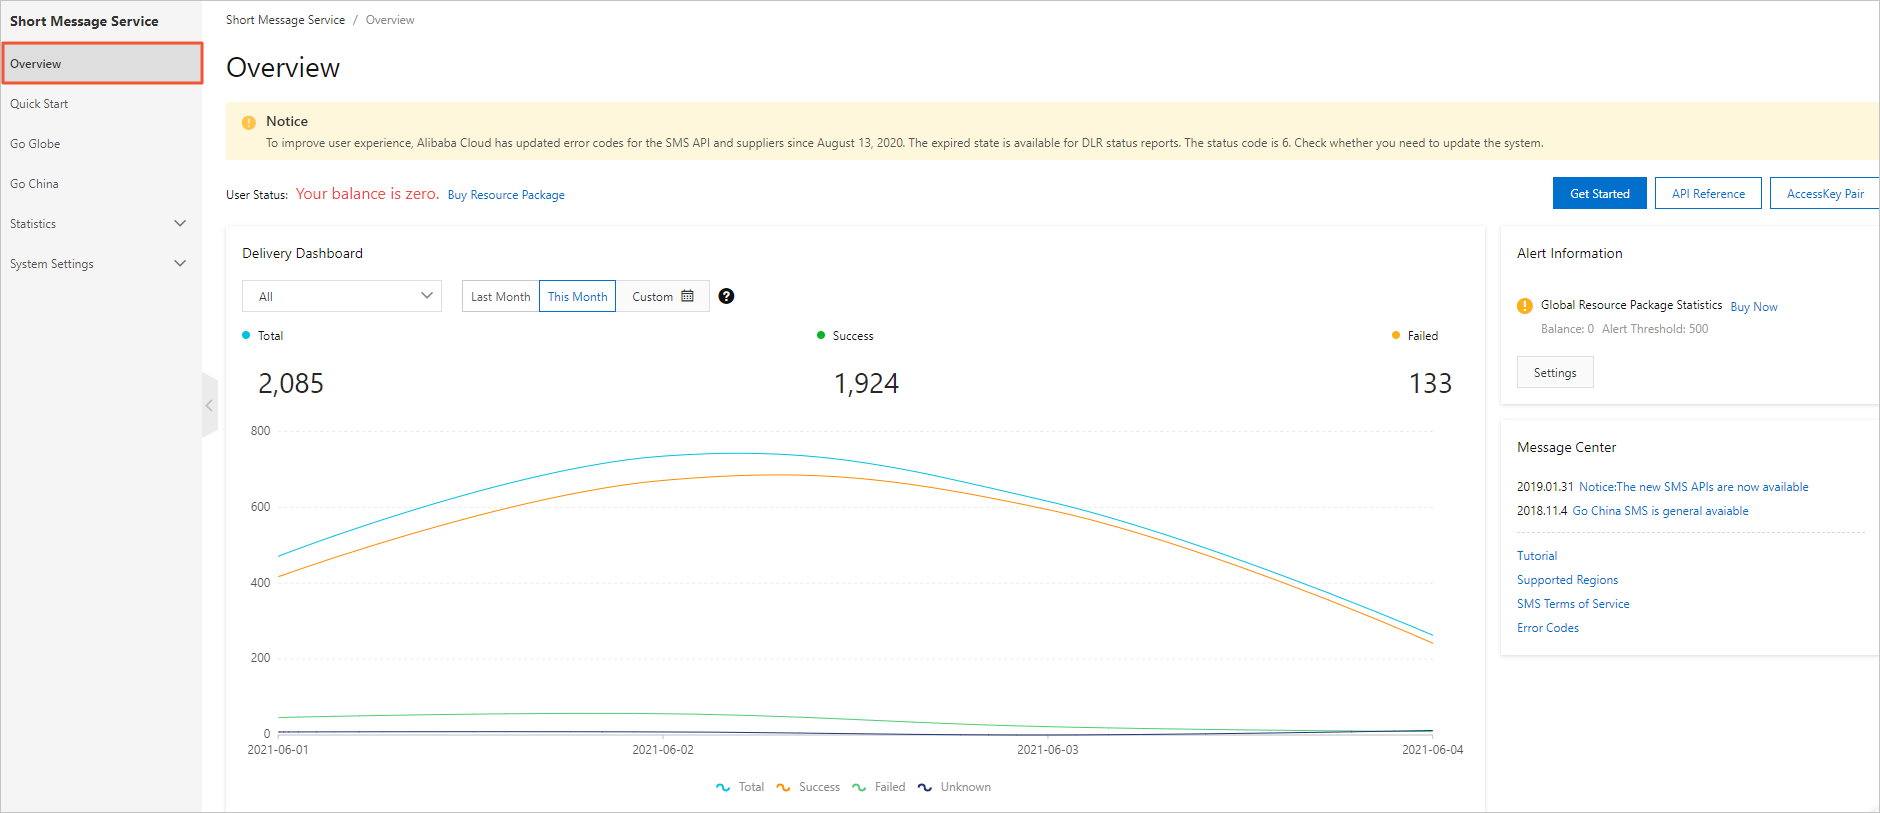Click the API Reference button
1880x813 pixels.
1708,193
